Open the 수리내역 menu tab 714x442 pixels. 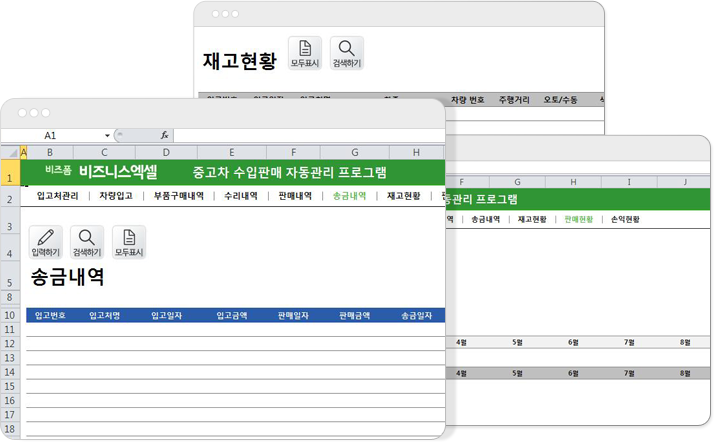click(241, 196)
